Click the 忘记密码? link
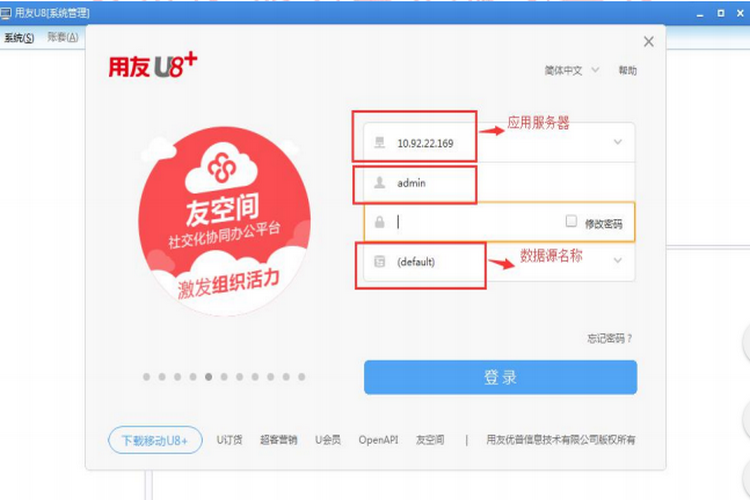 click(609, 338)
